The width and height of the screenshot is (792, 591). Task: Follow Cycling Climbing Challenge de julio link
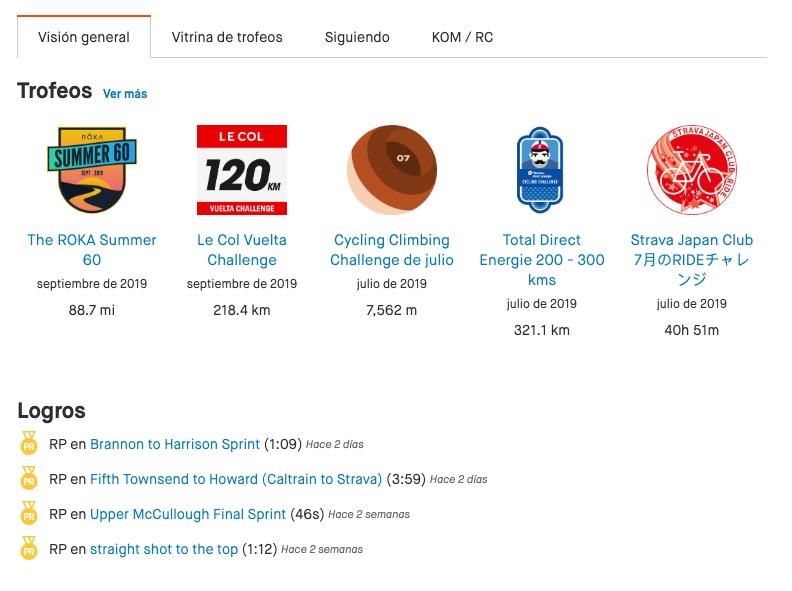click(392, 250)
